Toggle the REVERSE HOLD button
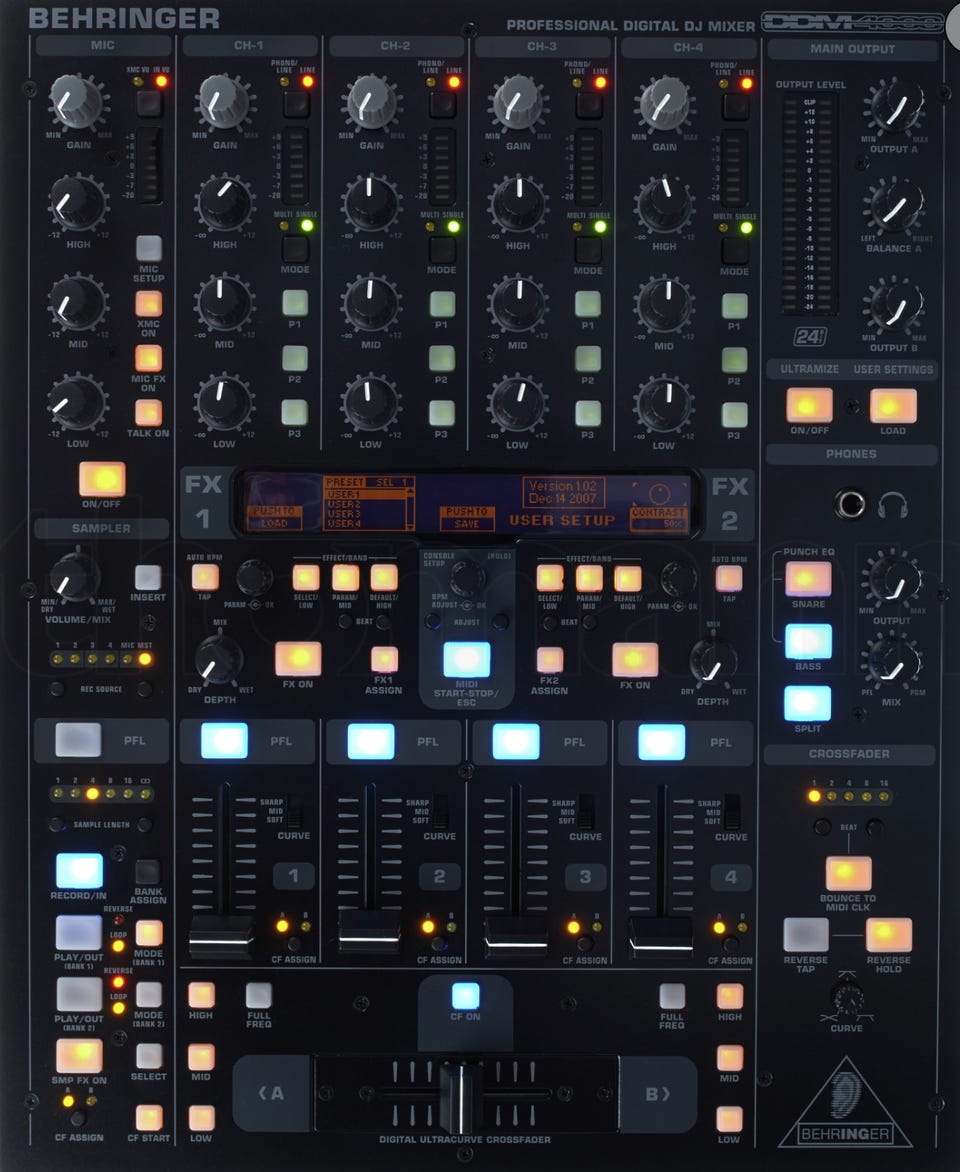Image resolution: width=960 pixels, height=1172 pixels. (x=889, y=935)
